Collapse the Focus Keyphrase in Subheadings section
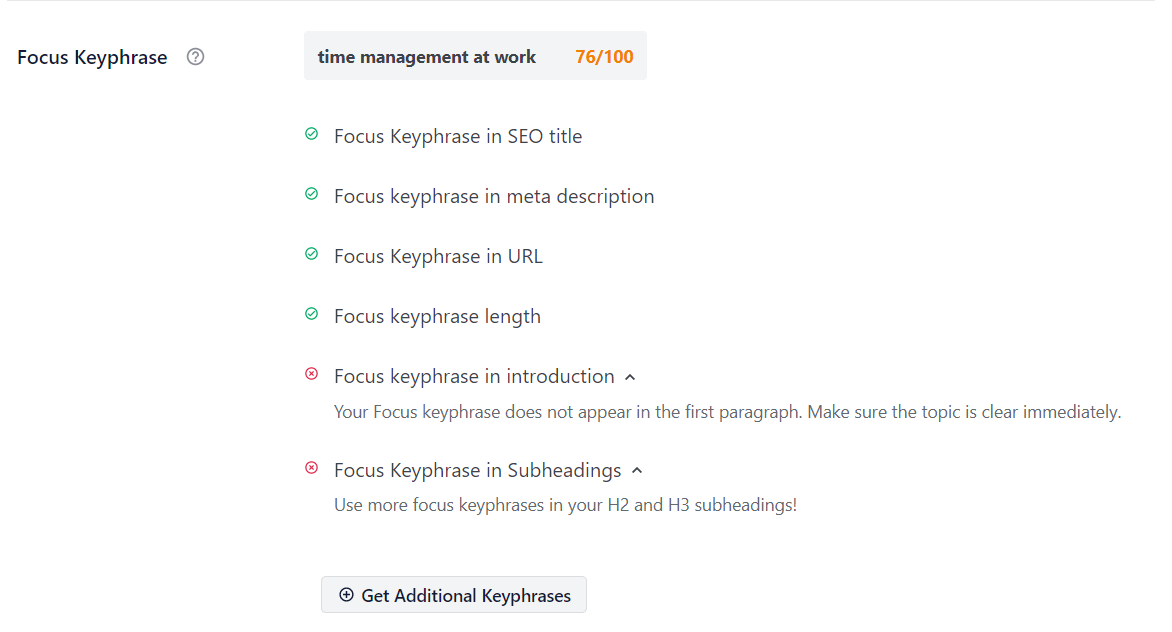Image resolution: width=1172 pixels, height=632 pixels. (x=638, y=470)
